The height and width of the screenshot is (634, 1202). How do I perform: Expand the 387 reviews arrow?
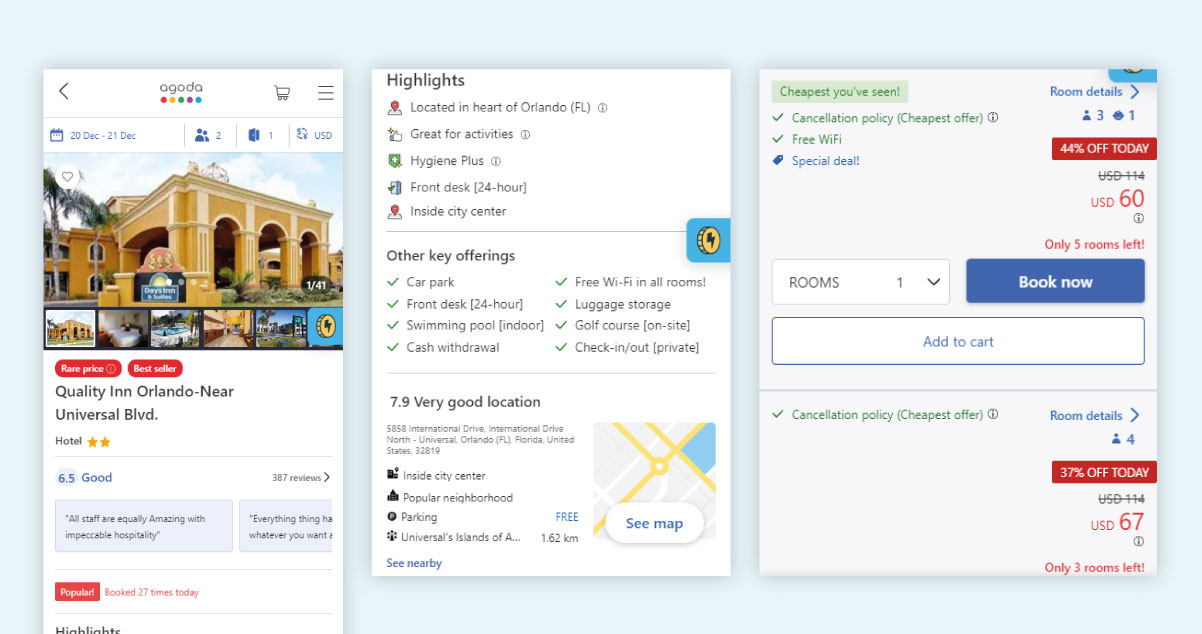click(x=326, y=478)
